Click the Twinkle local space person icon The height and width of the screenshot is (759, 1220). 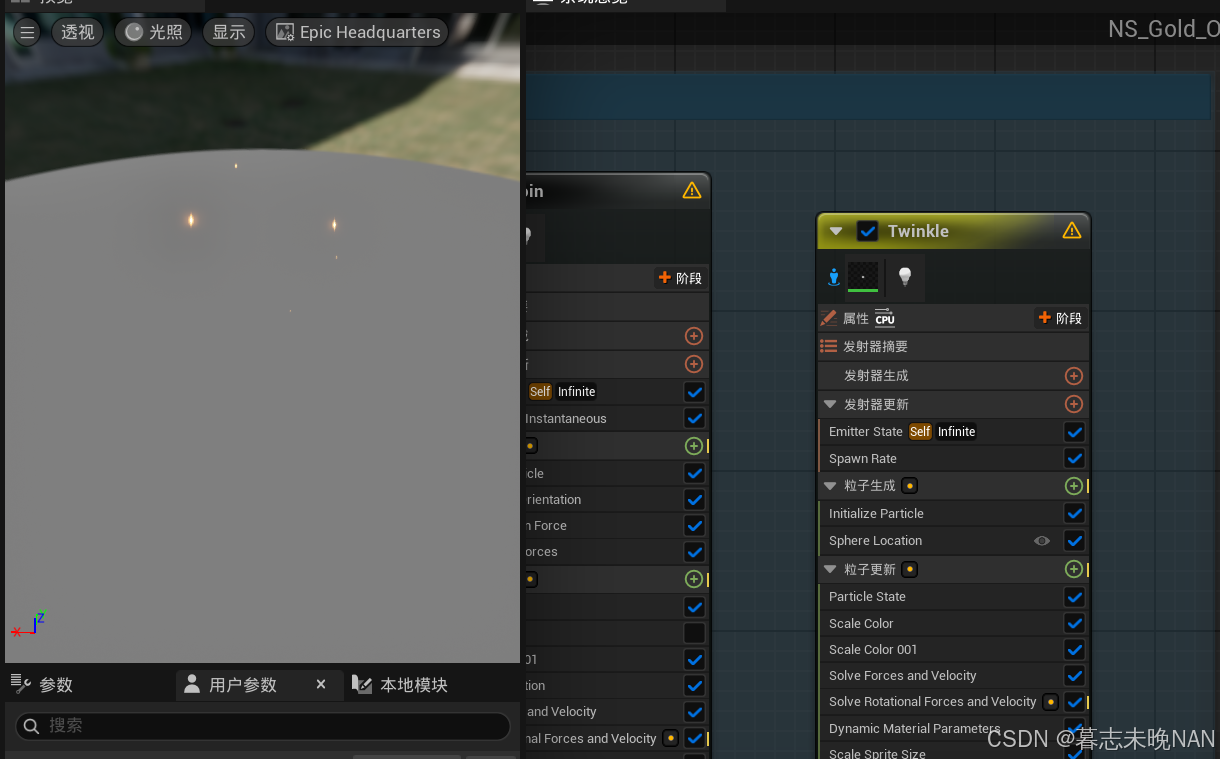(x=833, y=277)
